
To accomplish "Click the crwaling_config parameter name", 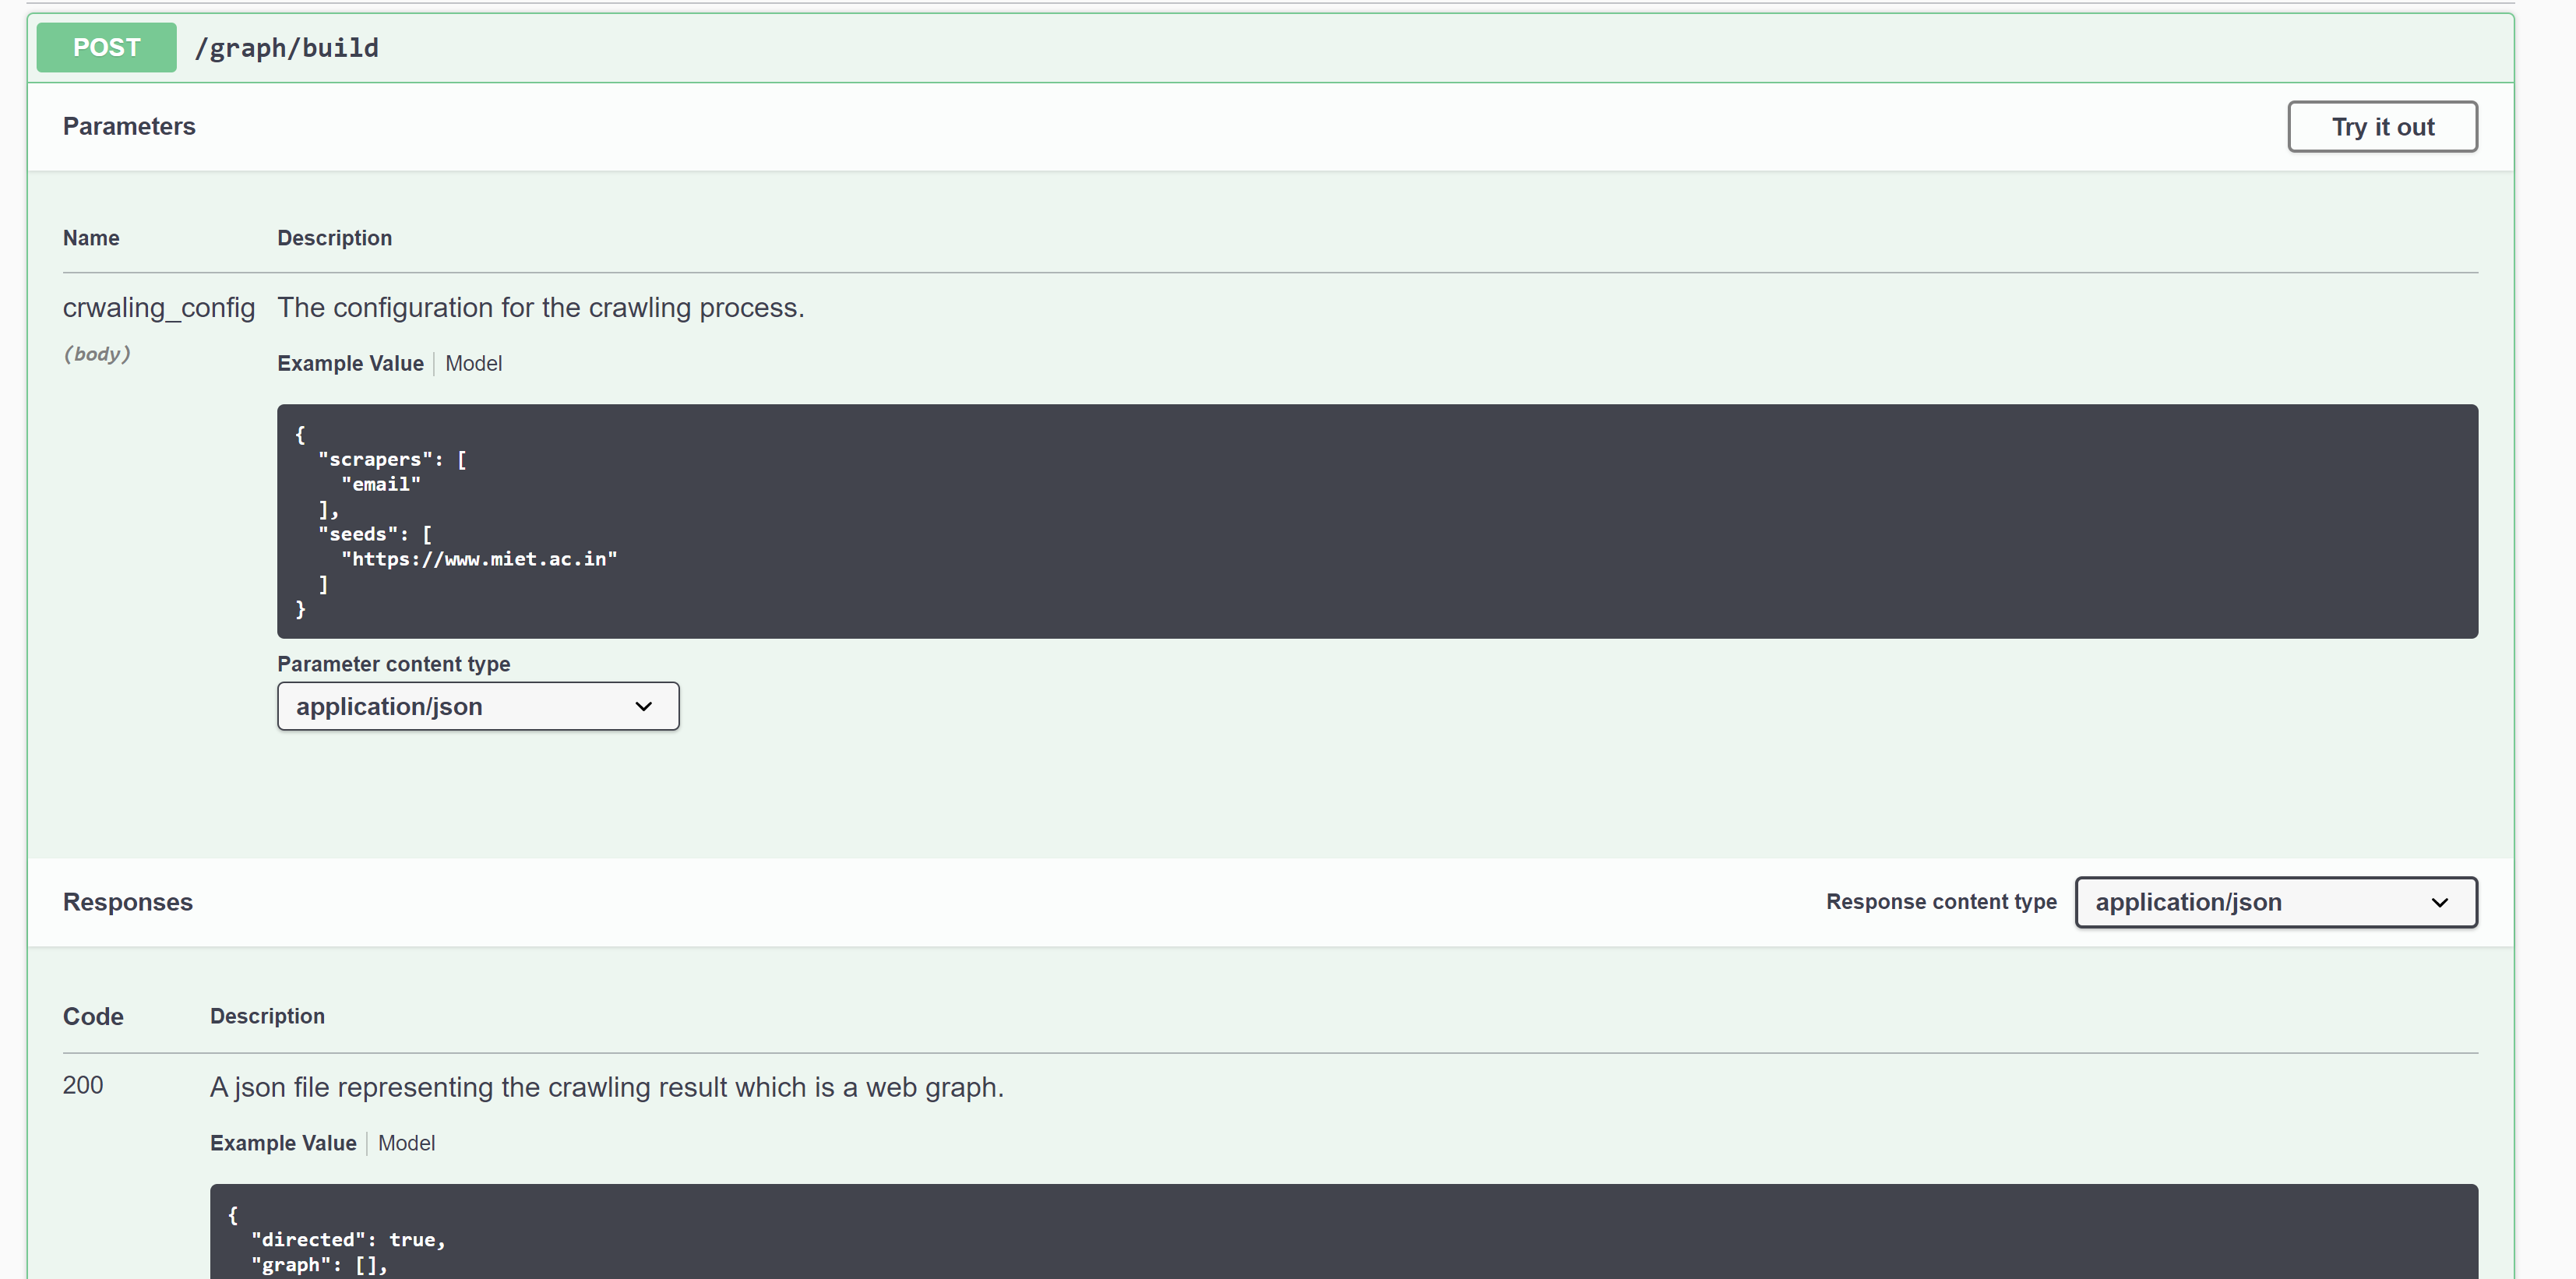I will (x=159, y=308).
